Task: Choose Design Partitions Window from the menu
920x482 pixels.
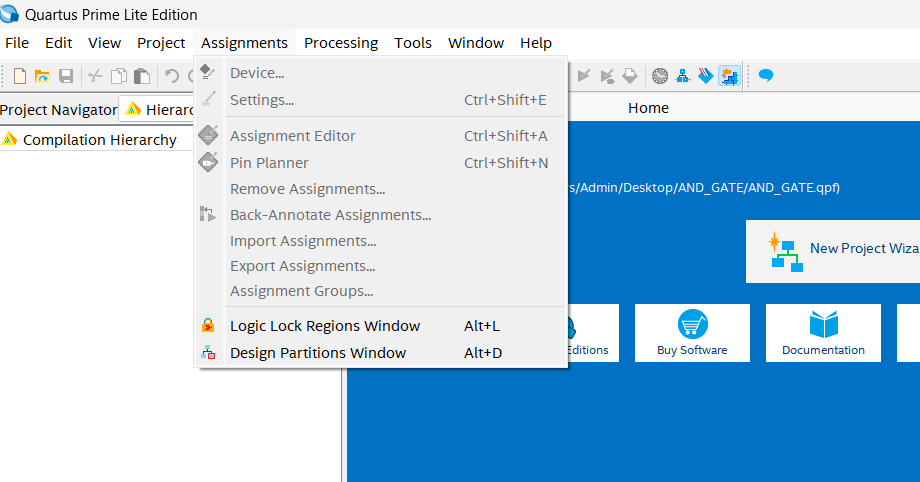Action: click(x=318, y=353)
